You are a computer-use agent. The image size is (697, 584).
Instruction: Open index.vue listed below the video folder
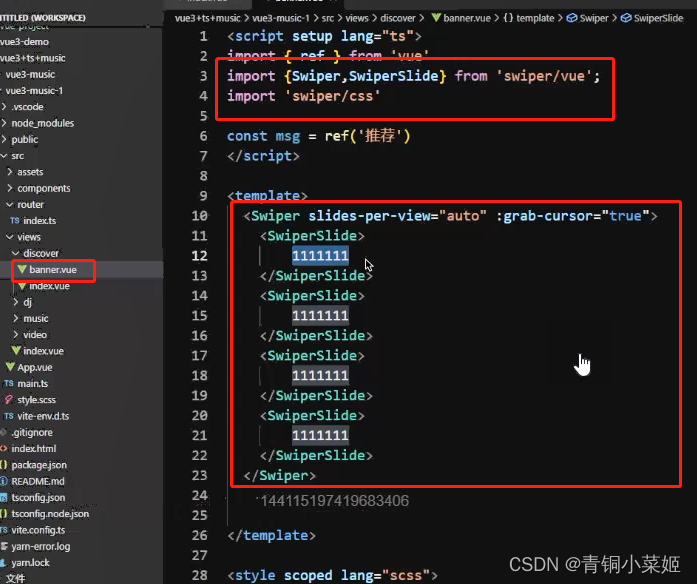point(44,351)
